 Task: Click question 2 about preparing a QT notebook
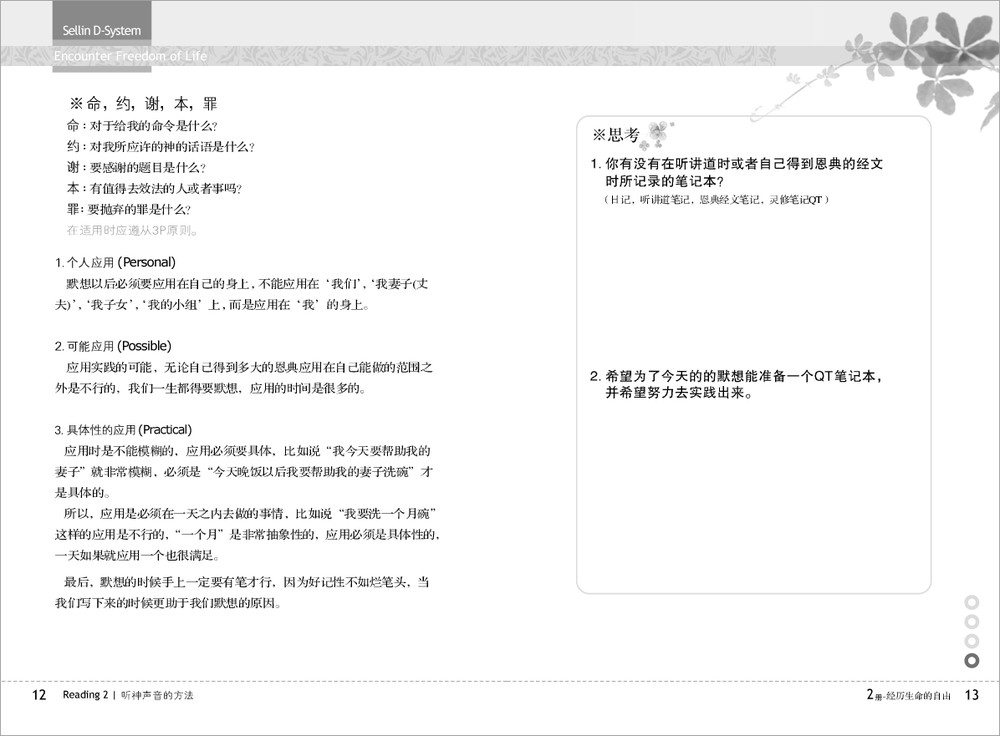(x=736, y=385)
